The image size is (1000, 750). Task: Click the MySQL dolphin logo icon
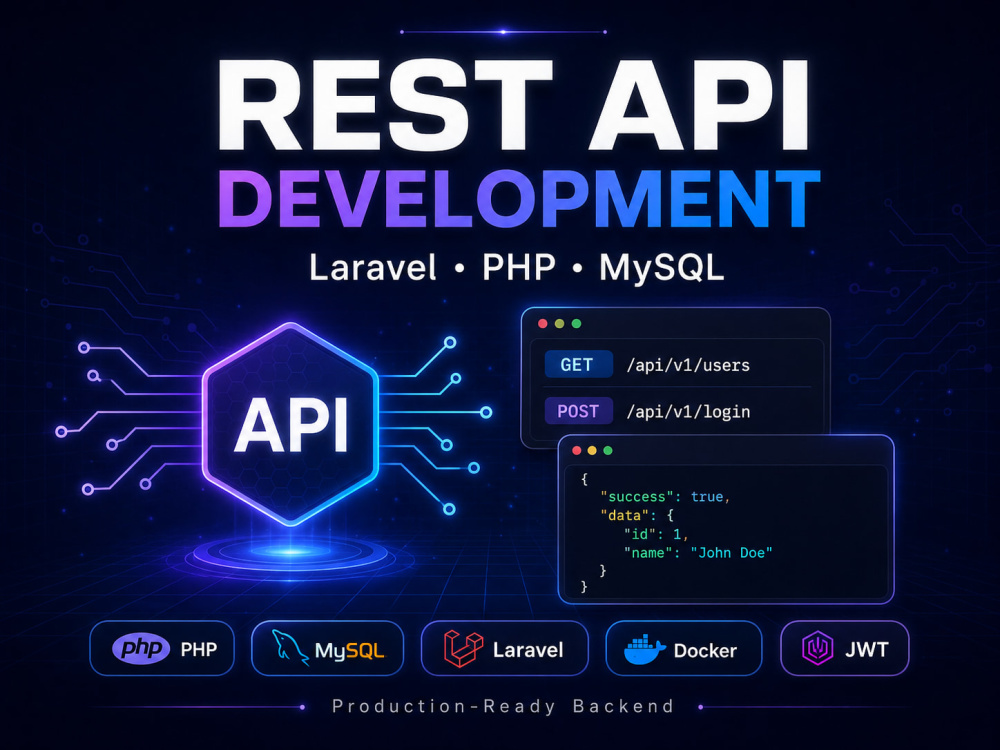[291, 647]
